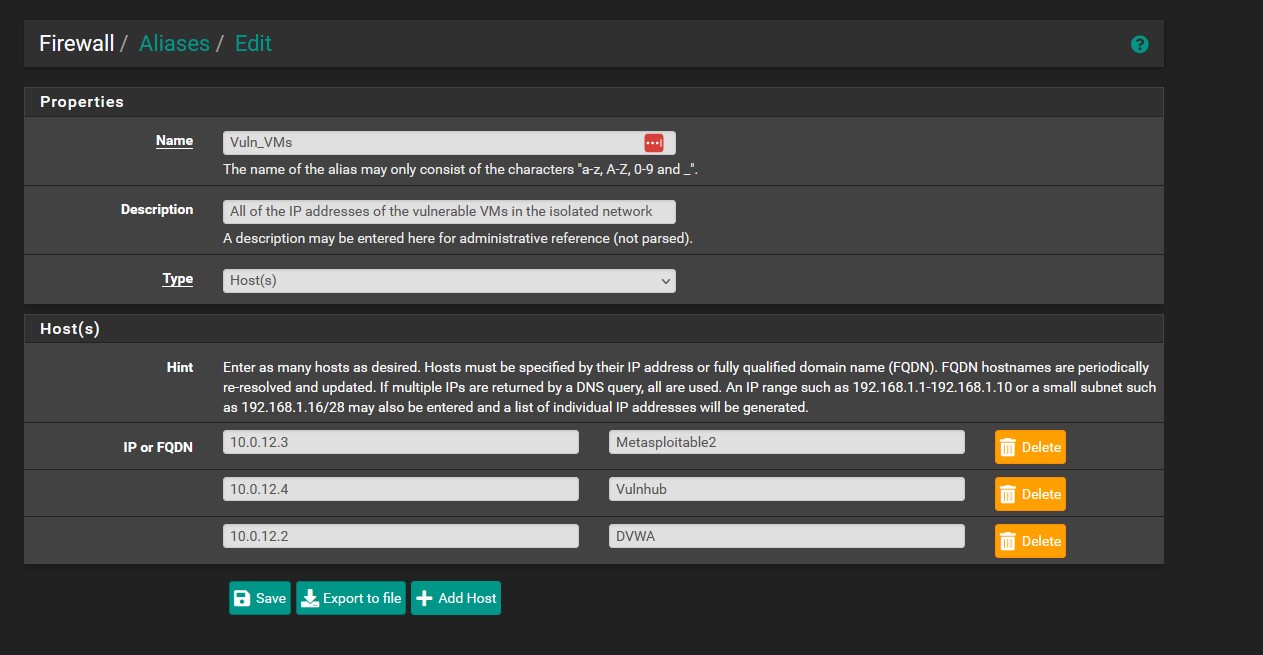Delete the DVWA host entry
1263x655 pixels.
pyautogui.click(x=1029, y=540)
